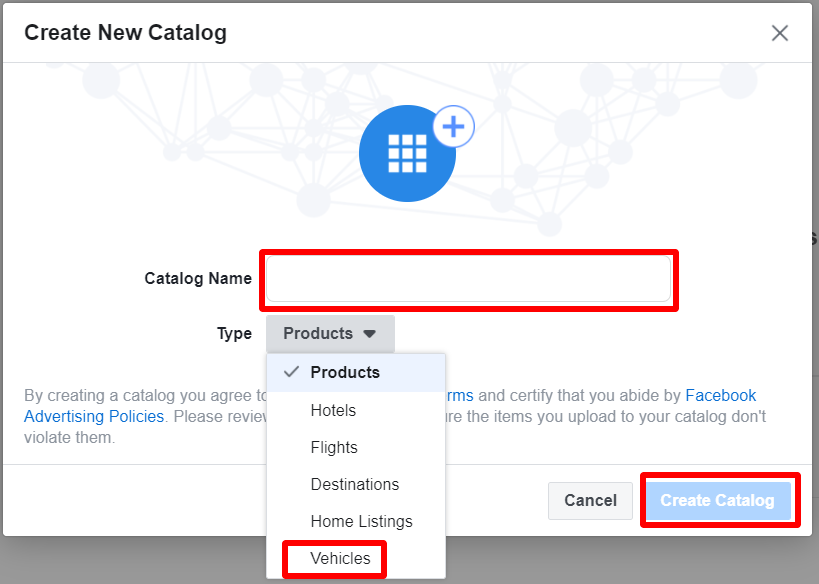
Task: Click the plus badge on catalog icon
Action: (453, 126)
